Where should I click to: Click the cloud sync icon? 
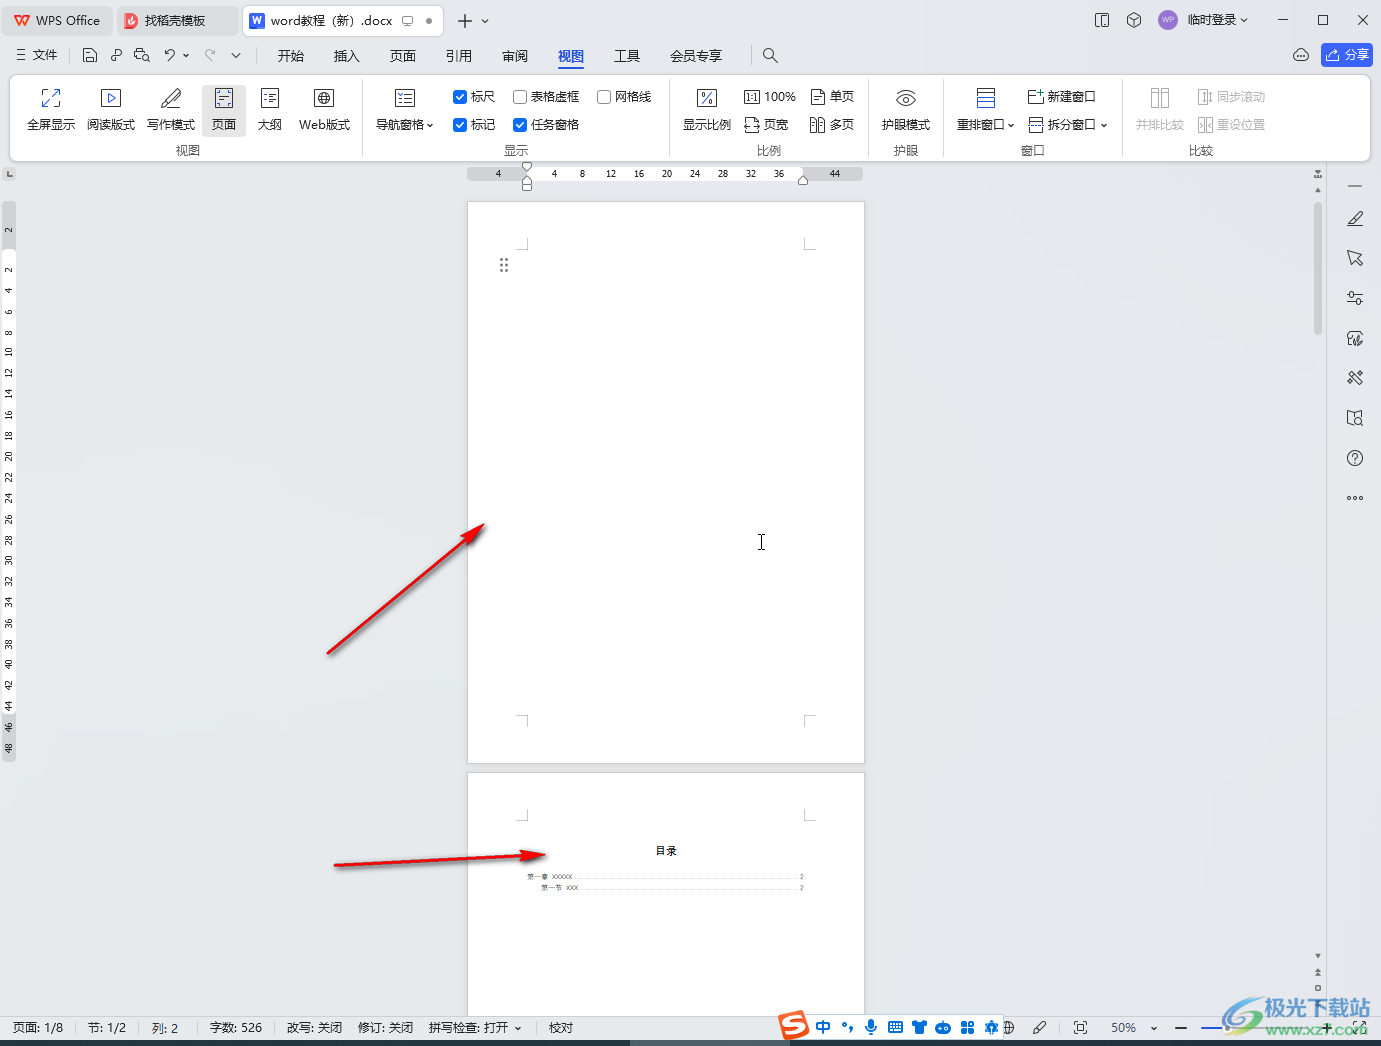(1301, 55)
